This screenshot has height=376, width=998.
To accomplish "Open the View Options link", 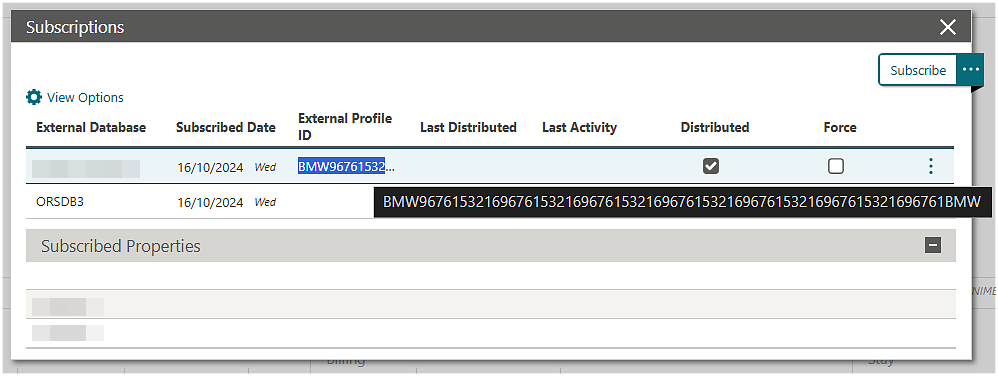I will [x=85, y=97].
